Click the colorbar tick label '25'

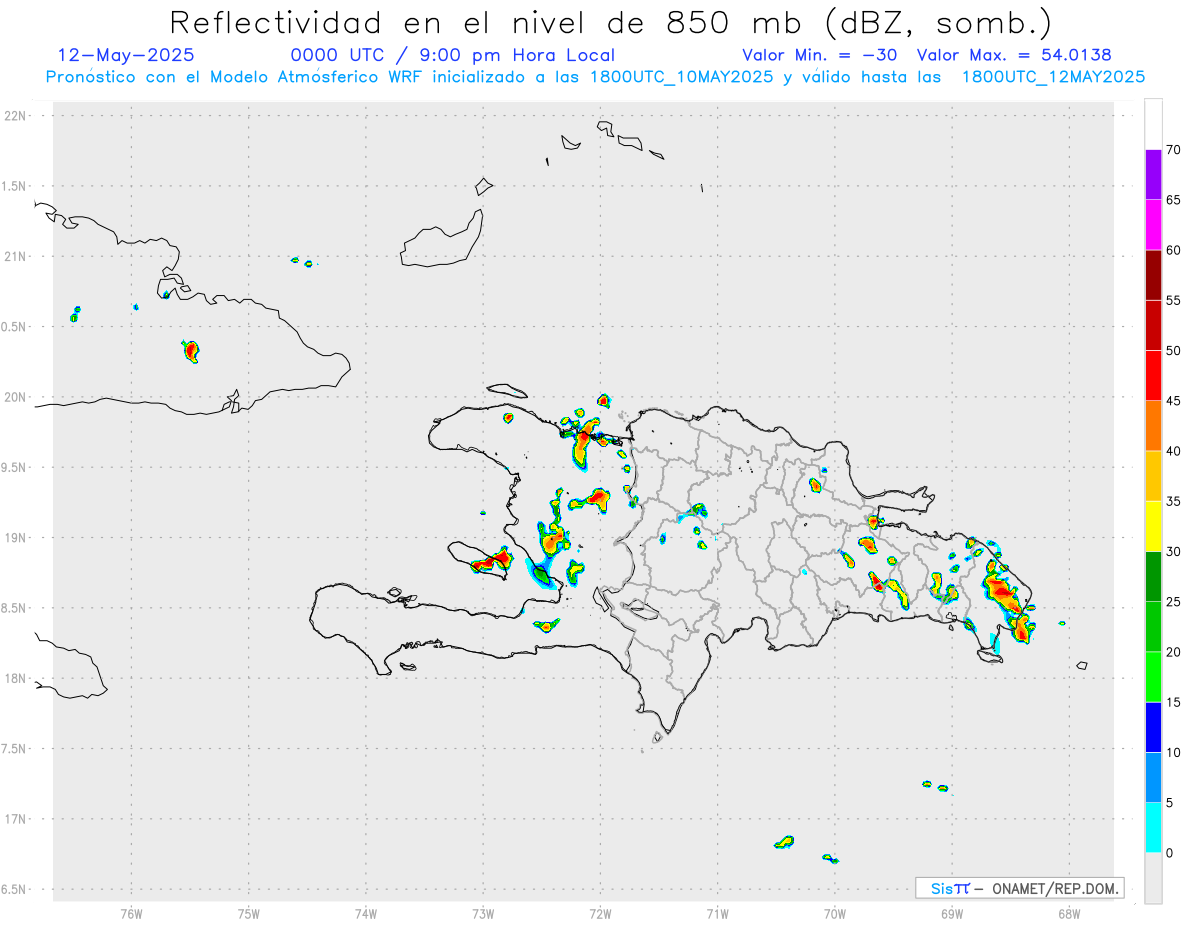pos(1174,602)
